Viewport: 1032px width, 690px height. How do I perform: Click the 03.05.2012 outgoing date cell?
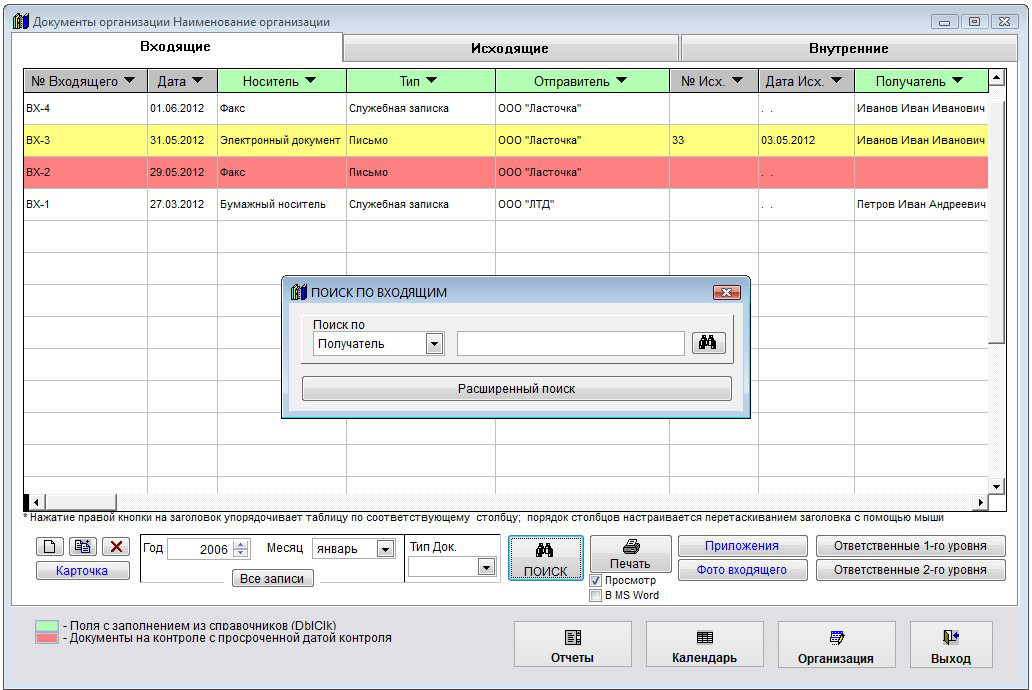806,140
